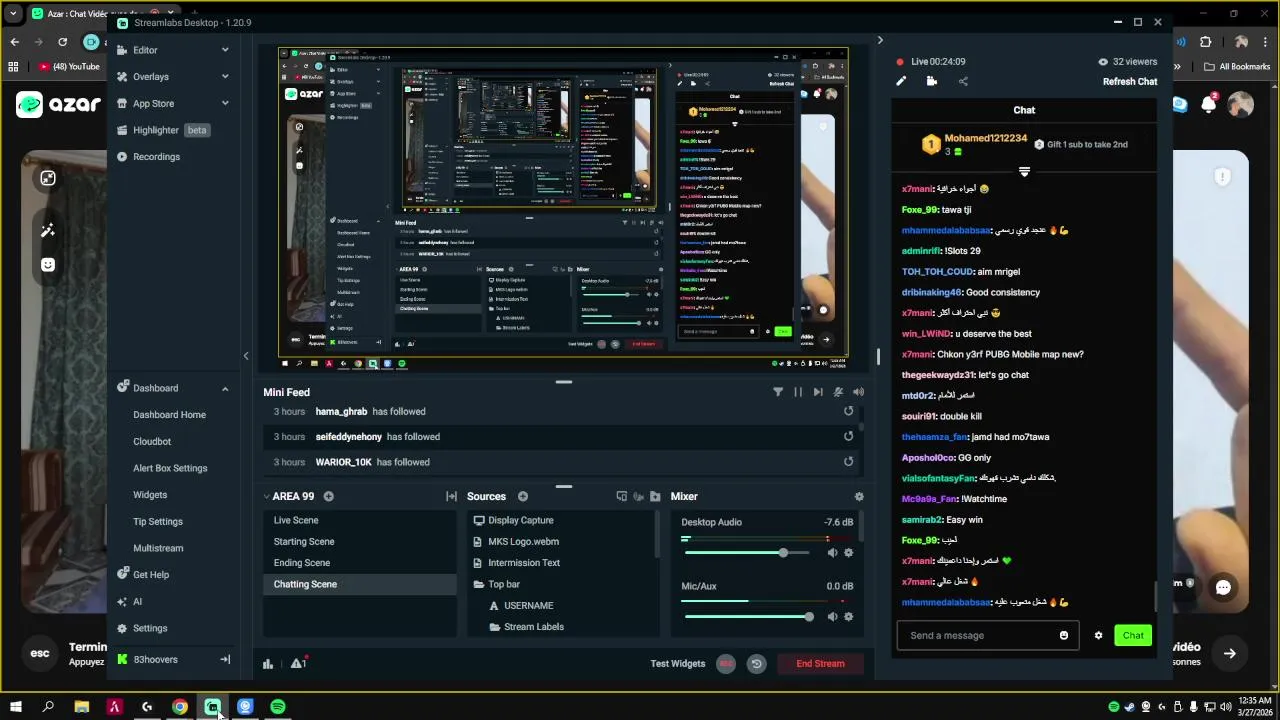Open notifications warning icon
This screenshot has height=720, width=1280.
click(297, 664)
